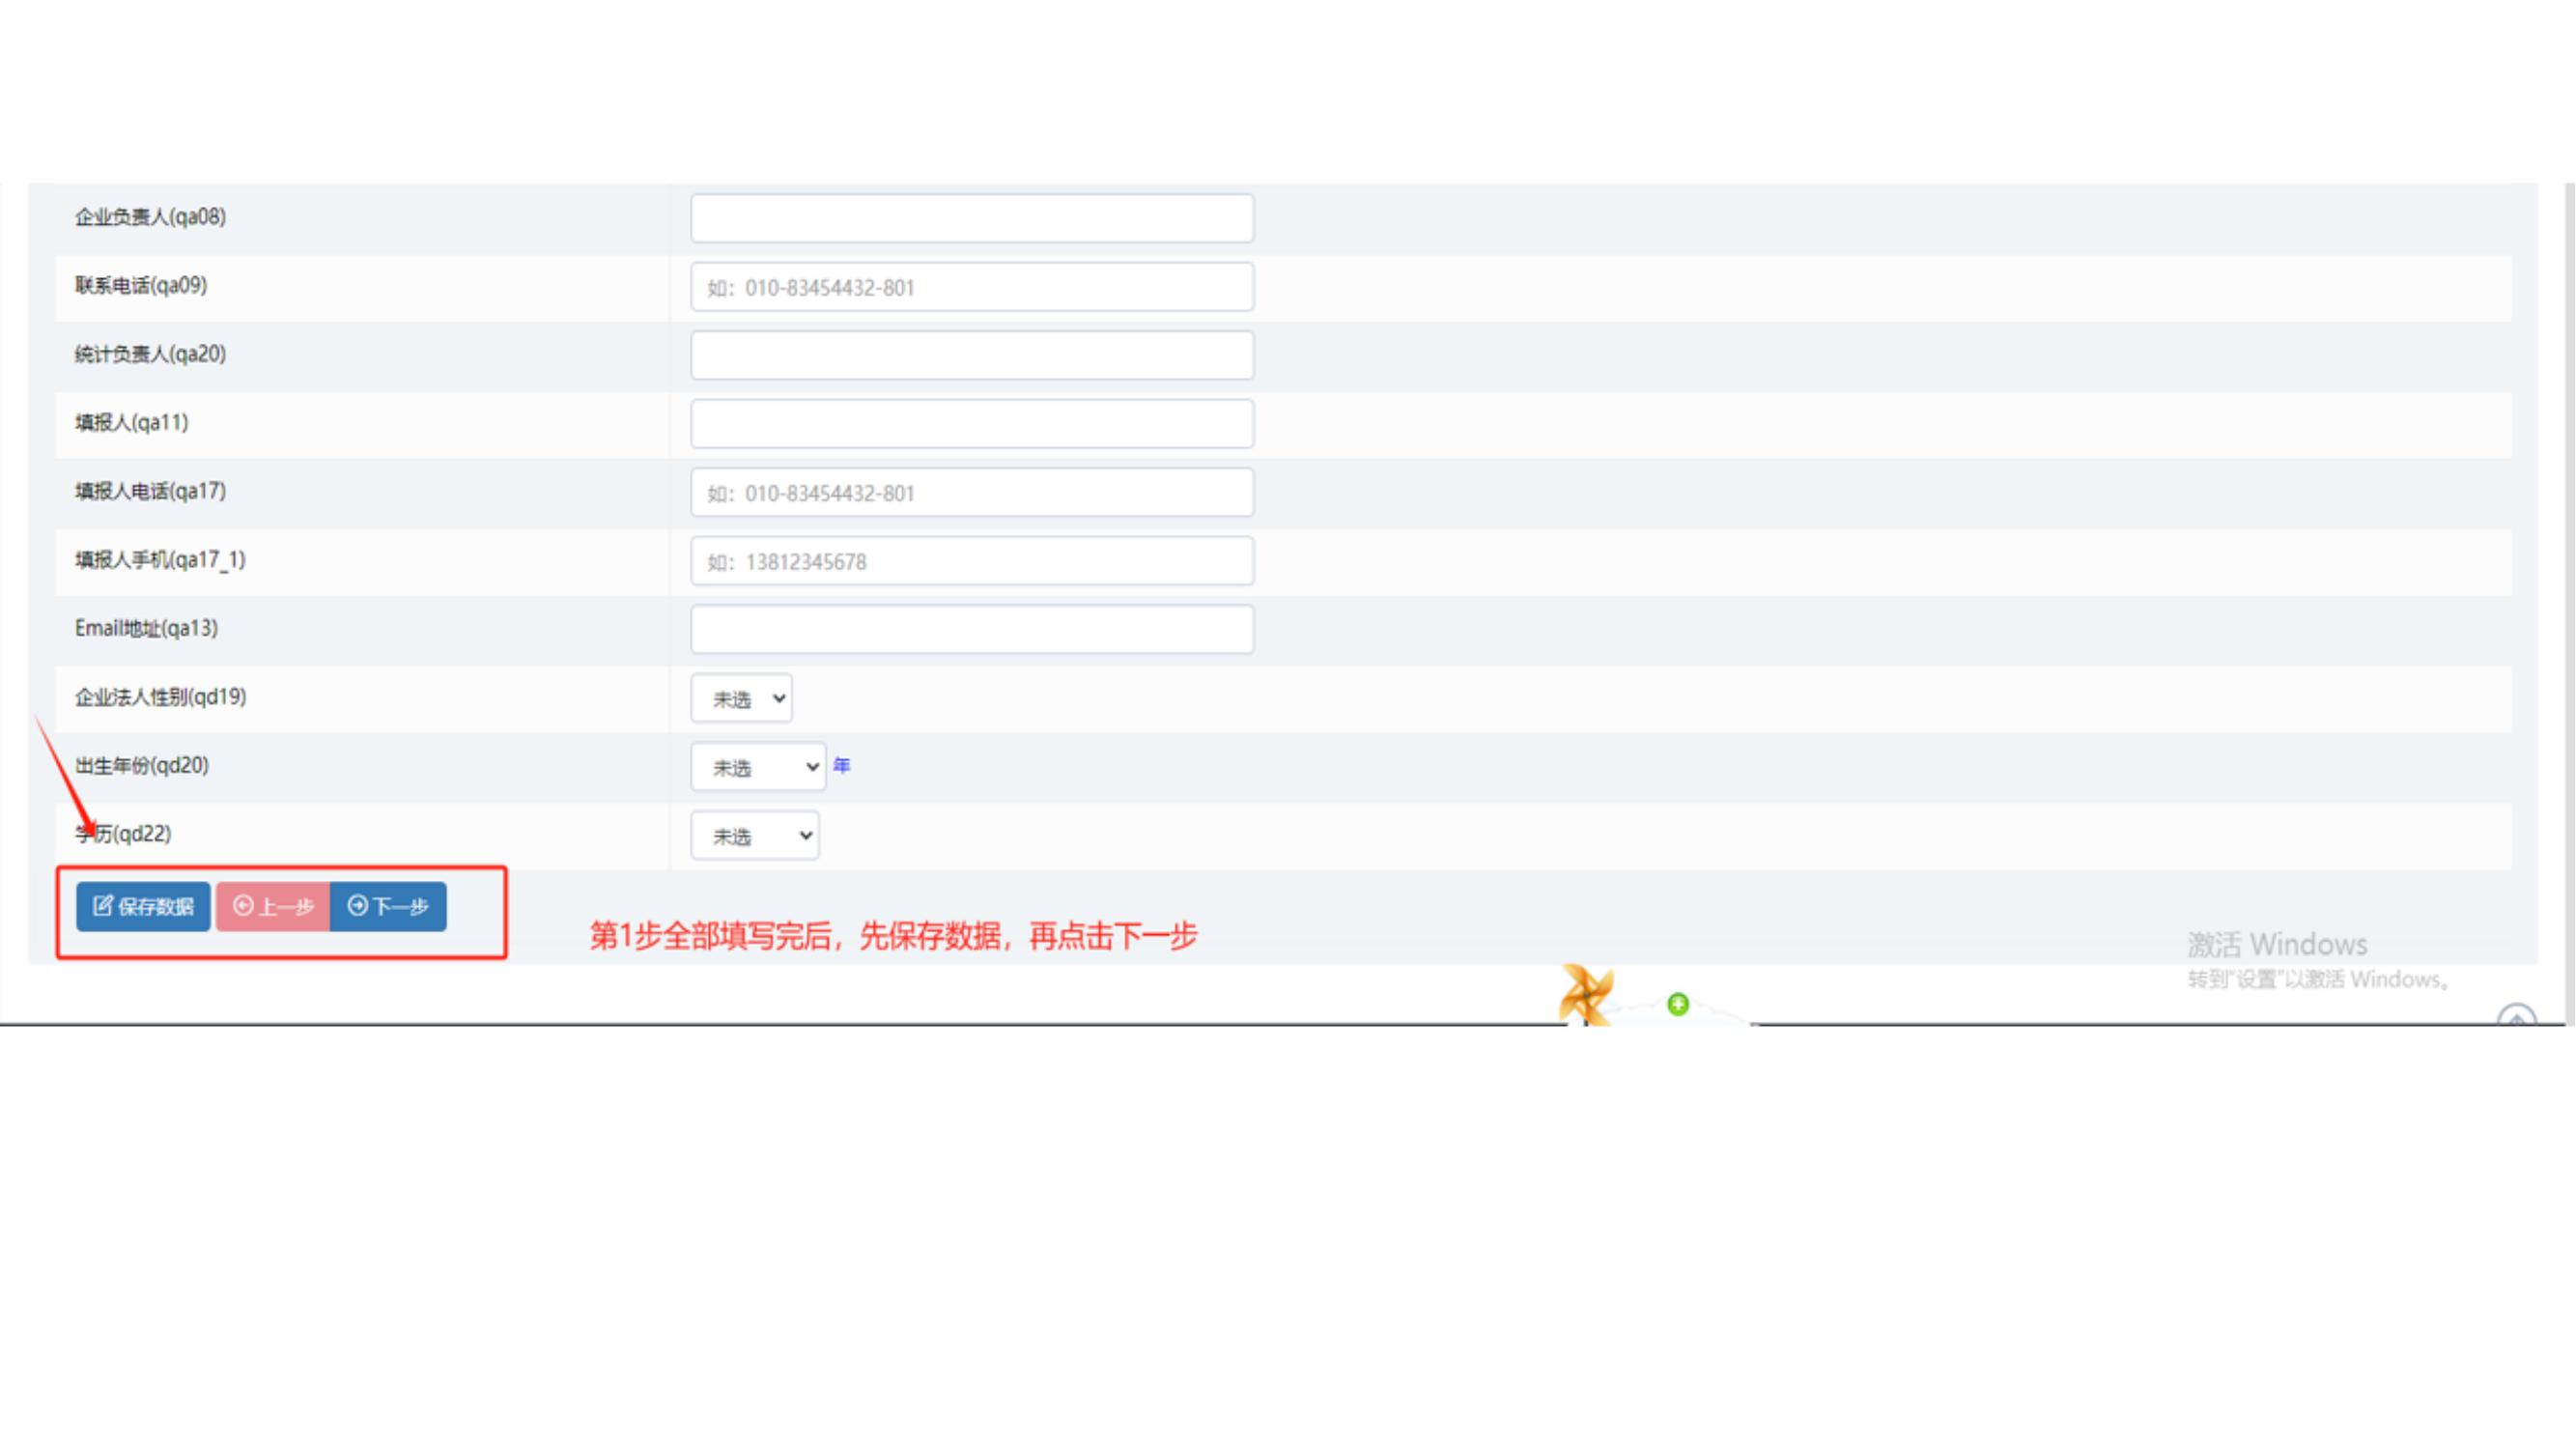Click the 联系电话 phone input field

coord(971,287)
